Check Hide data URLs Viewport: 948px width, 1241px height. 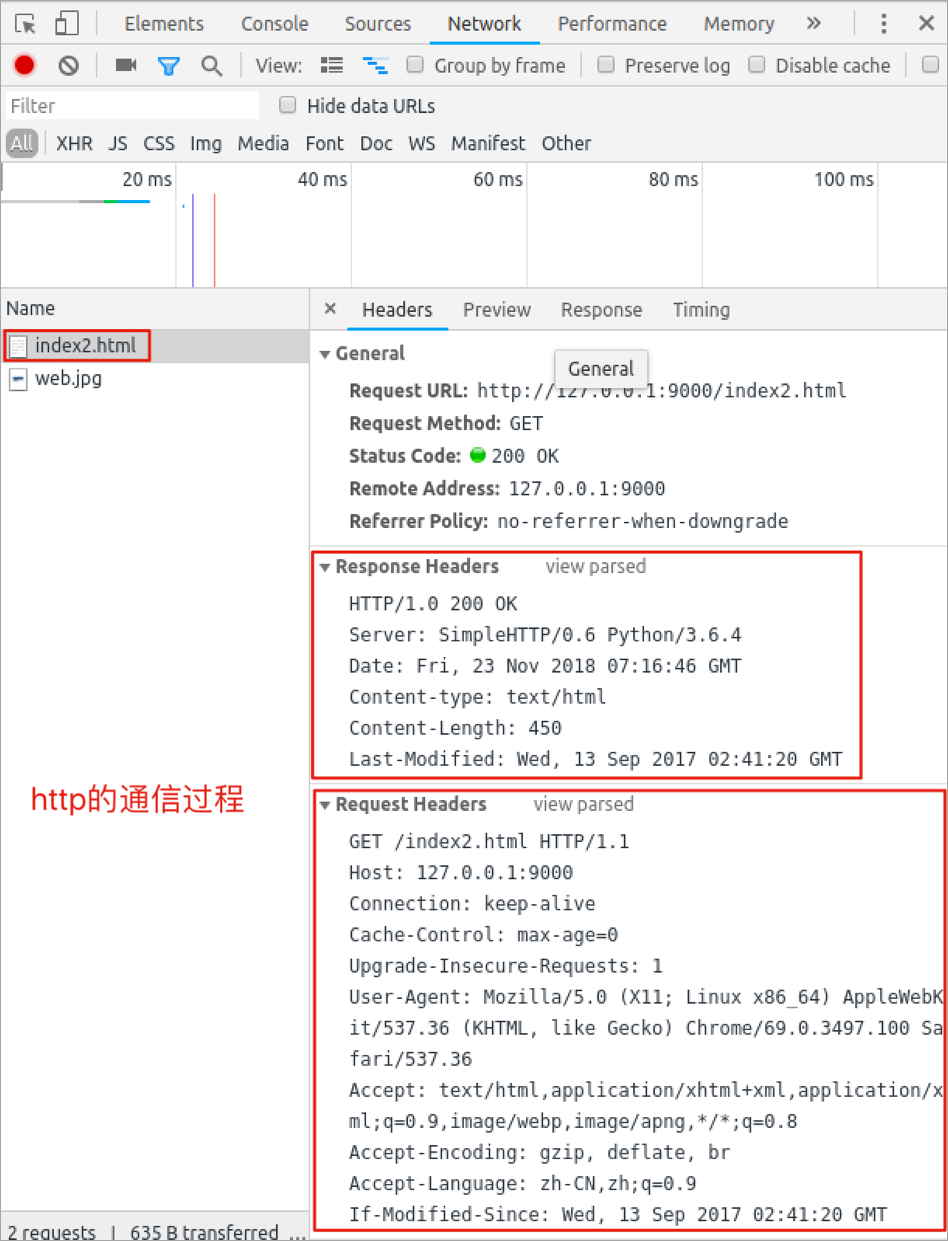click(x=288, y=105)
